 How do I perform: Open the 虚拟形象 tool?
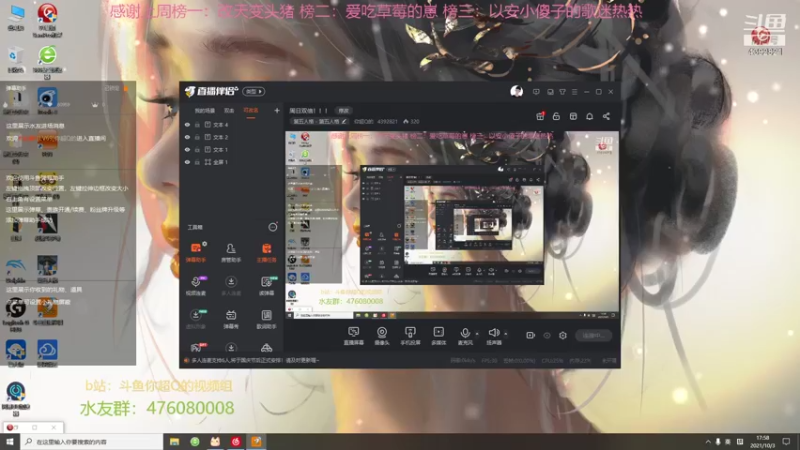[196, 319]
